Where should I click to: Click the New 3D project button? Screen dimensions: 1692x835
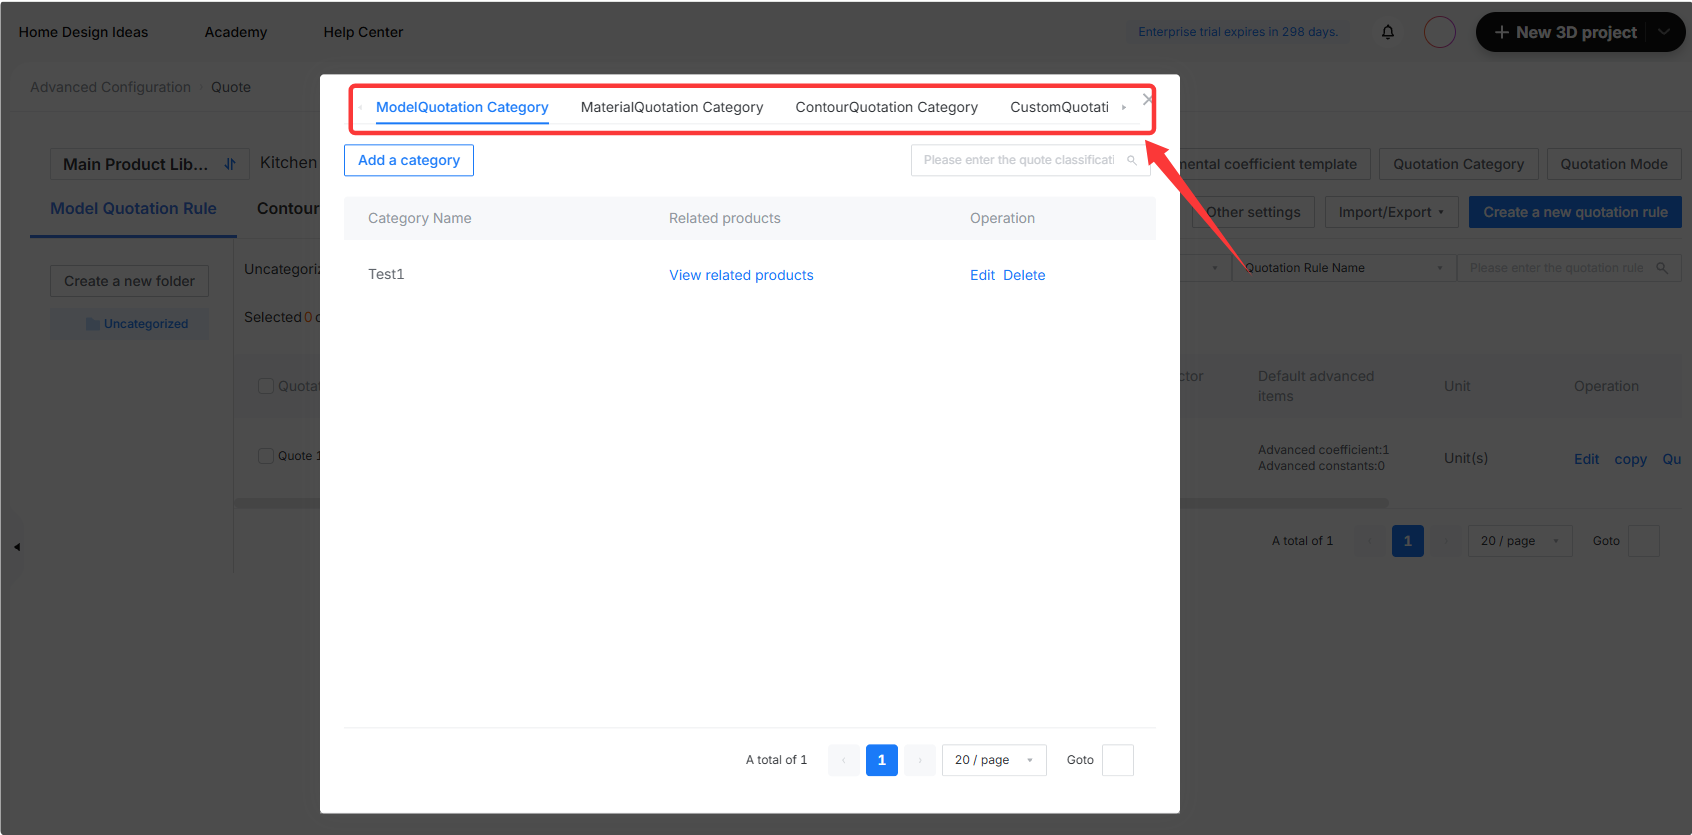(x=1565, y=32)
